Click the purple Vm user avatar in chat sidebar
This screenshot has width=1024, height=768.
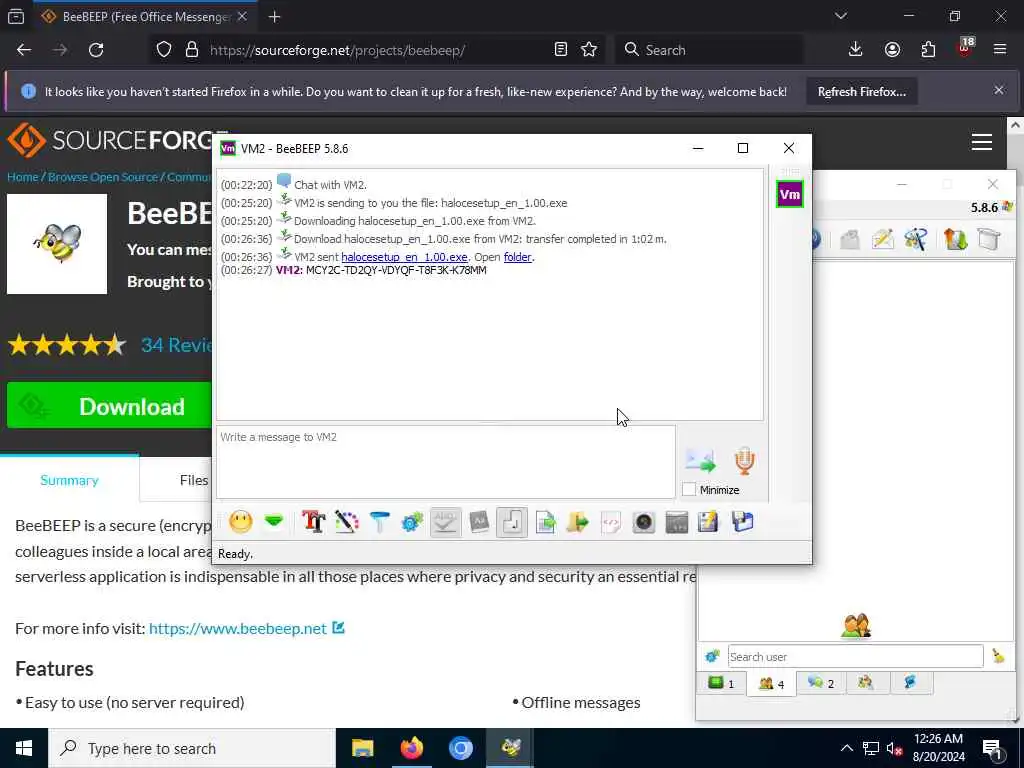coord(790,195)
